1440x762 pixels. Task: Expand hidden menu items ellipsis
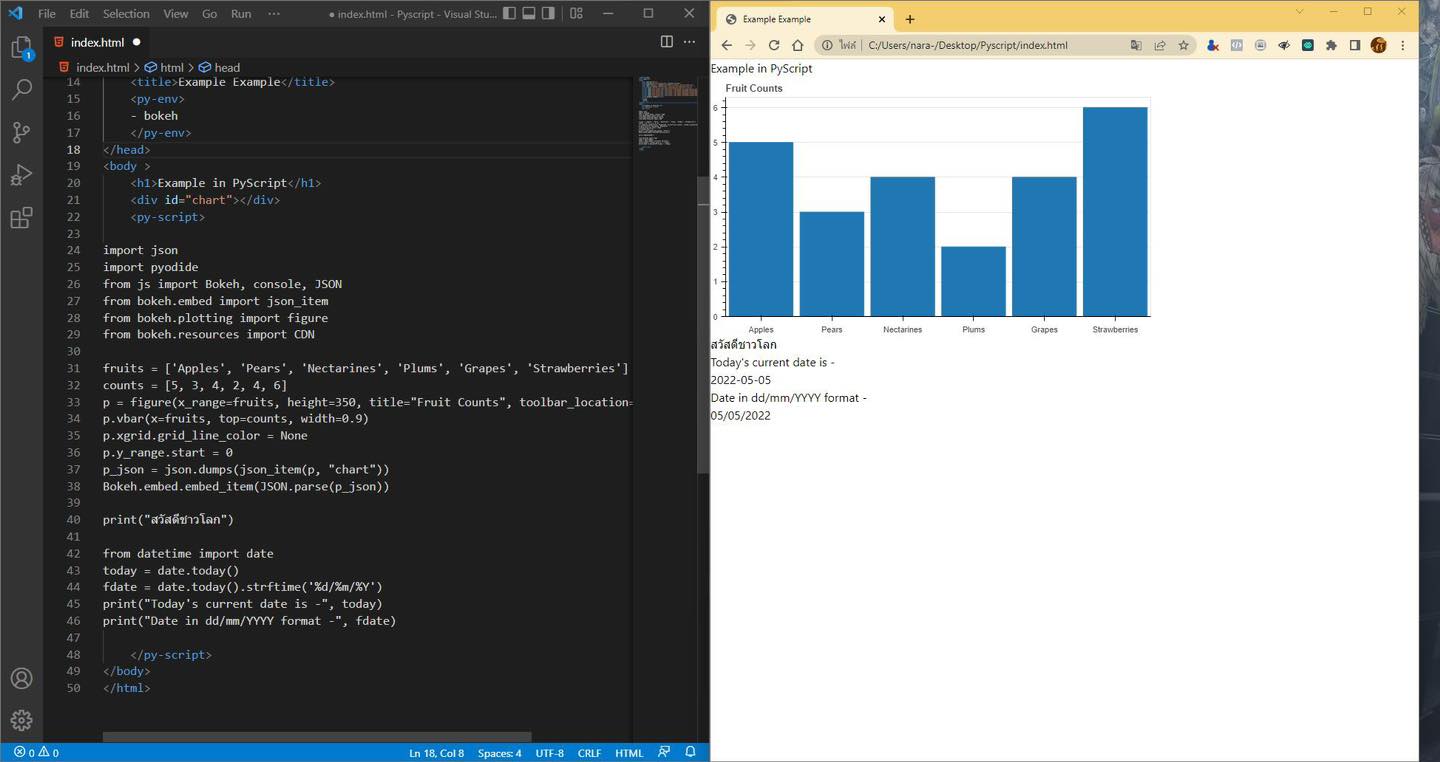(274, 14)
